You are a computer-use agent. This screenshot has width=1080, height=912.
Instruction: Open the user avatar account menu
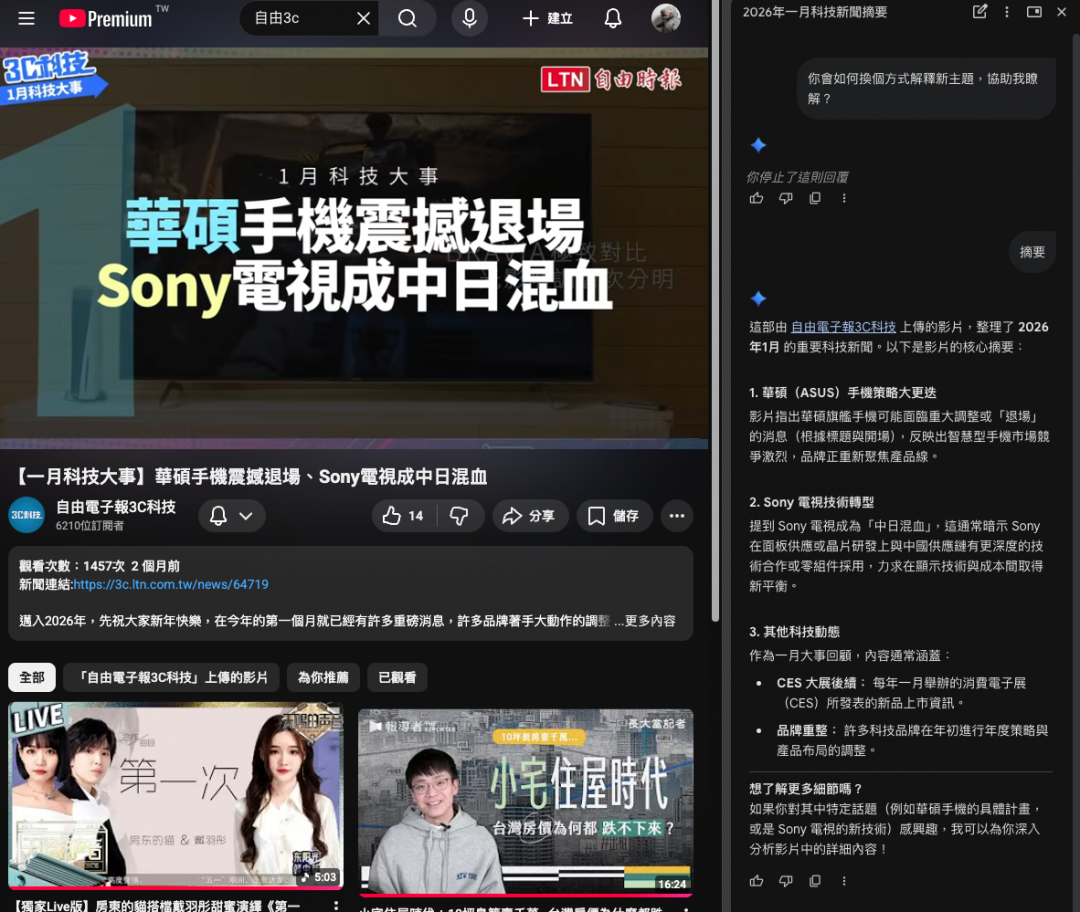pyautogui.click(x=665, y=18)
